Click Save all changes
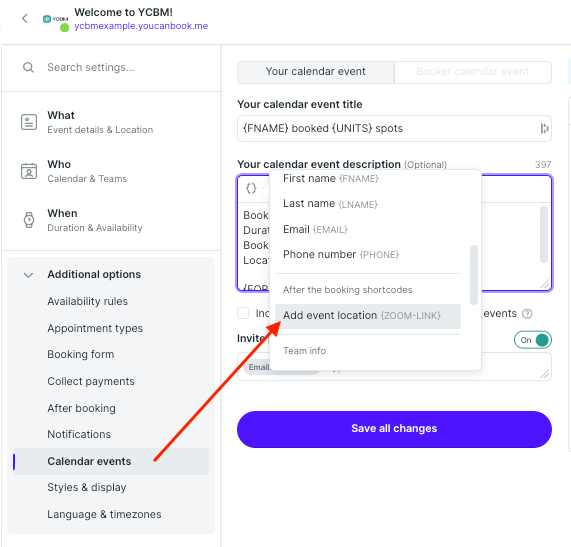Viewport: 571px width, 547px height. [394, 429]
